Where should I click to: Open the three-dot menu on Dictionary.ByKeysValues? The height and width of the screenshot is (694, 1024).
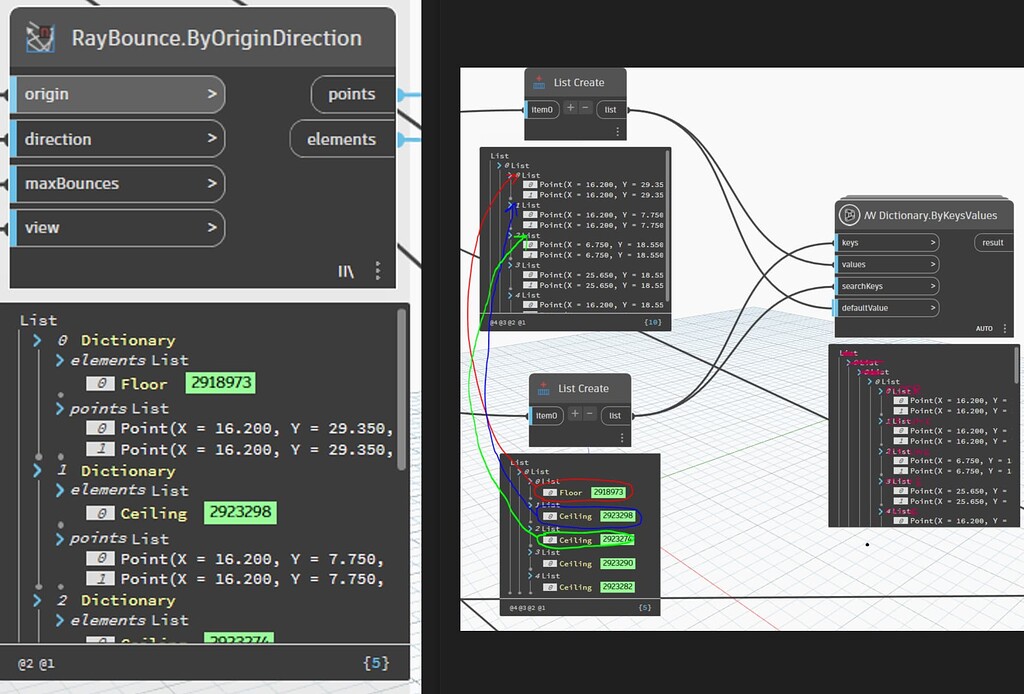1004,327
